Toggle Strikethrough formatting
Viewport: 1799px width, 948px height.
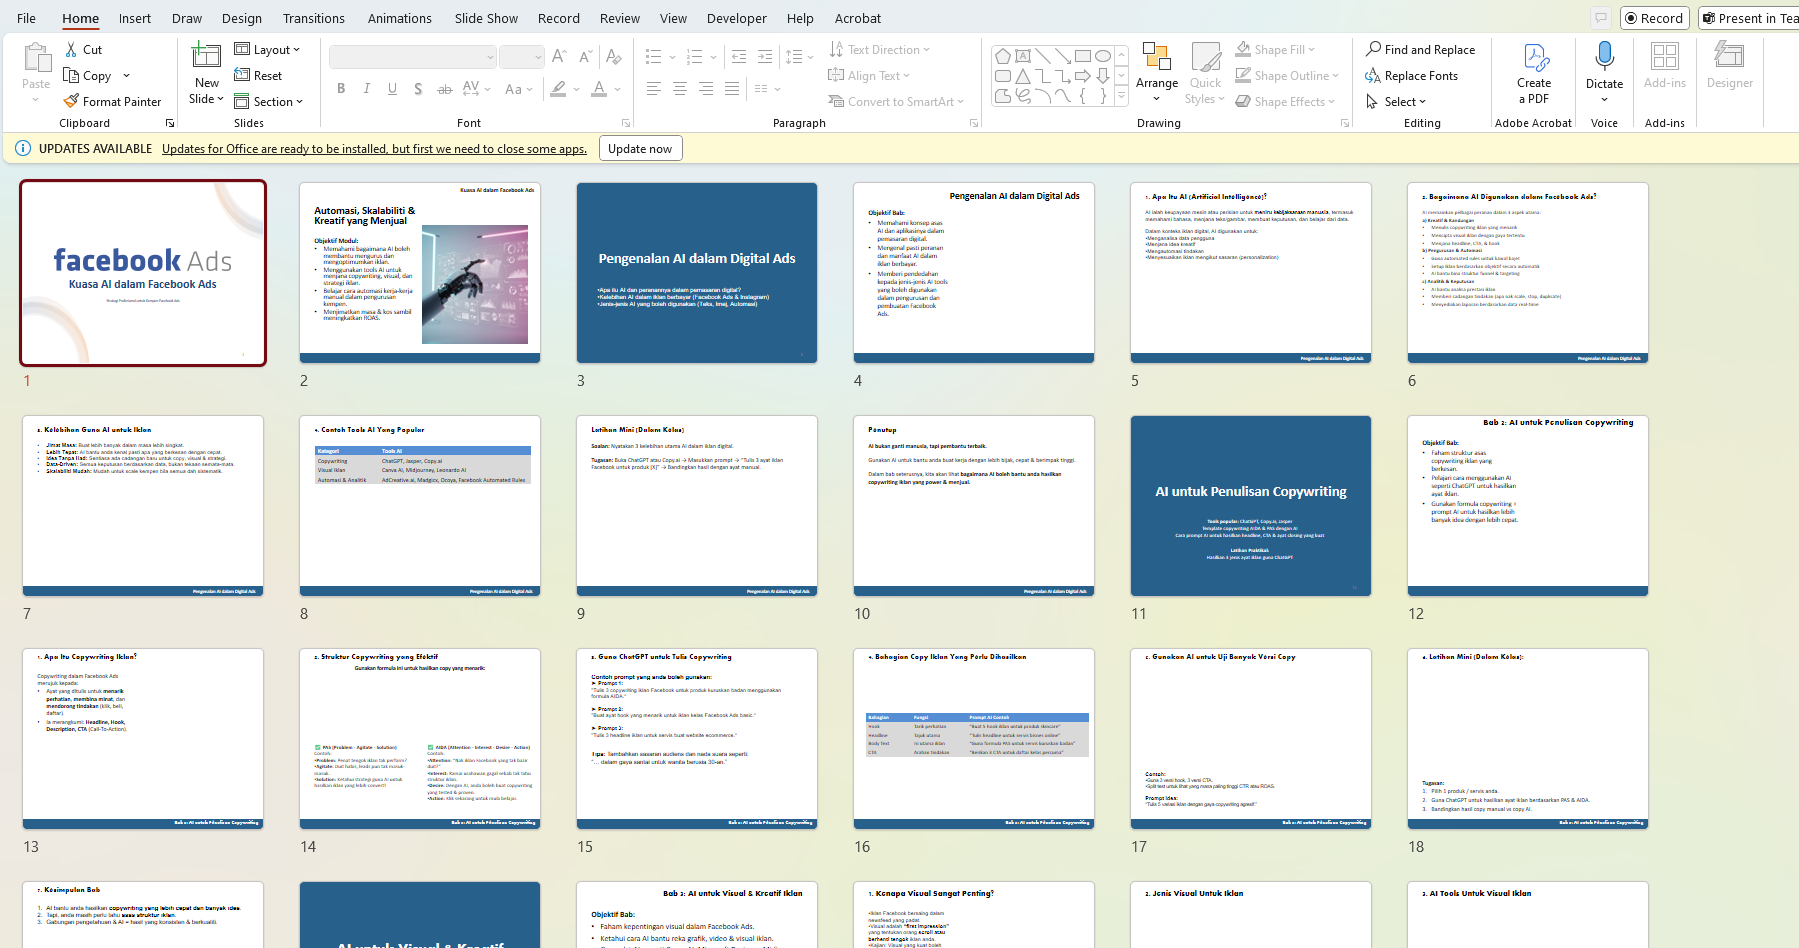pos(445,89)
